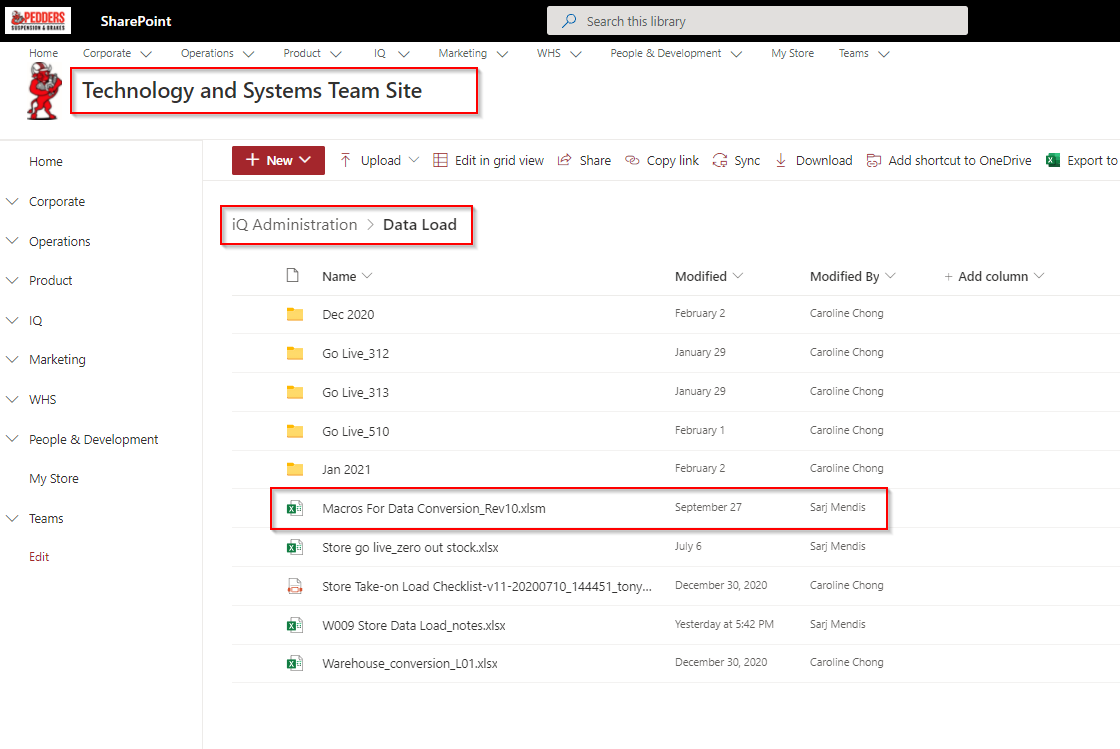Click the search magnifier icon
The image size is (1120, 749).
[569, 21]
